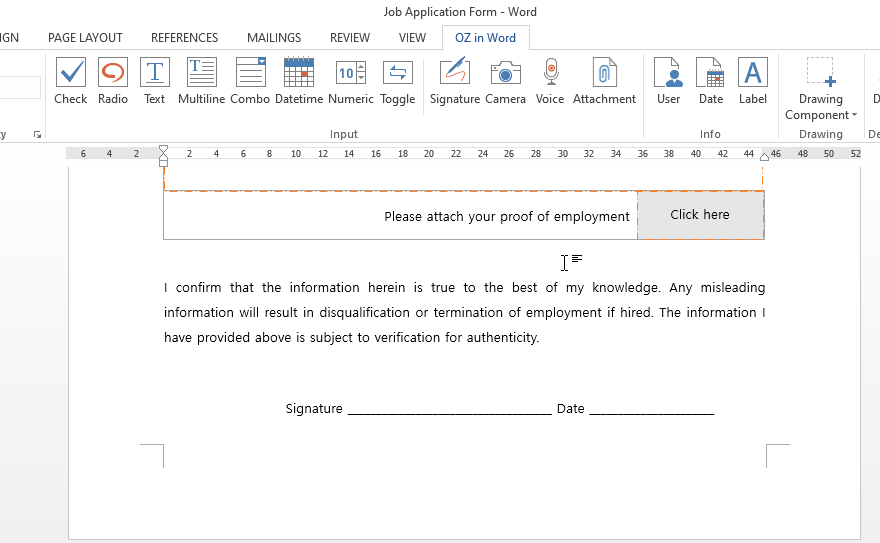Switch to the REVIEW tab
The width and height of the screenshot is (880, 543).
click(350, 38)
